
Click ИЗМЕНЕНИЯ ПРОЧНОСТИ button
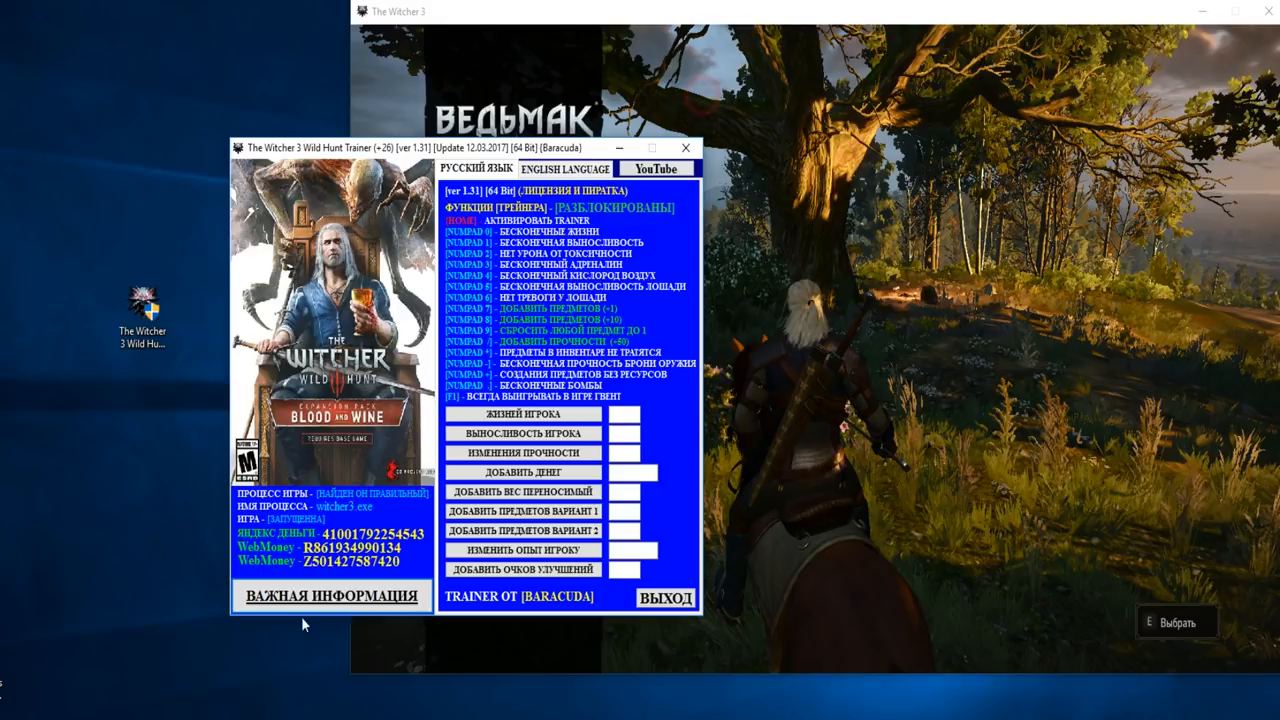point(523,453)
